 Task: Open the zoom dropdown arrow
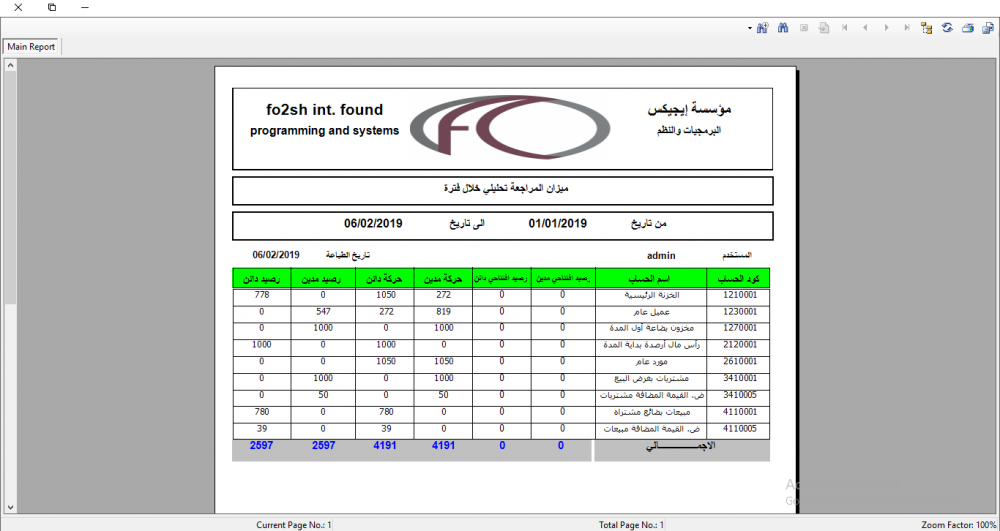pyautogui.click(x=749, y=29)
